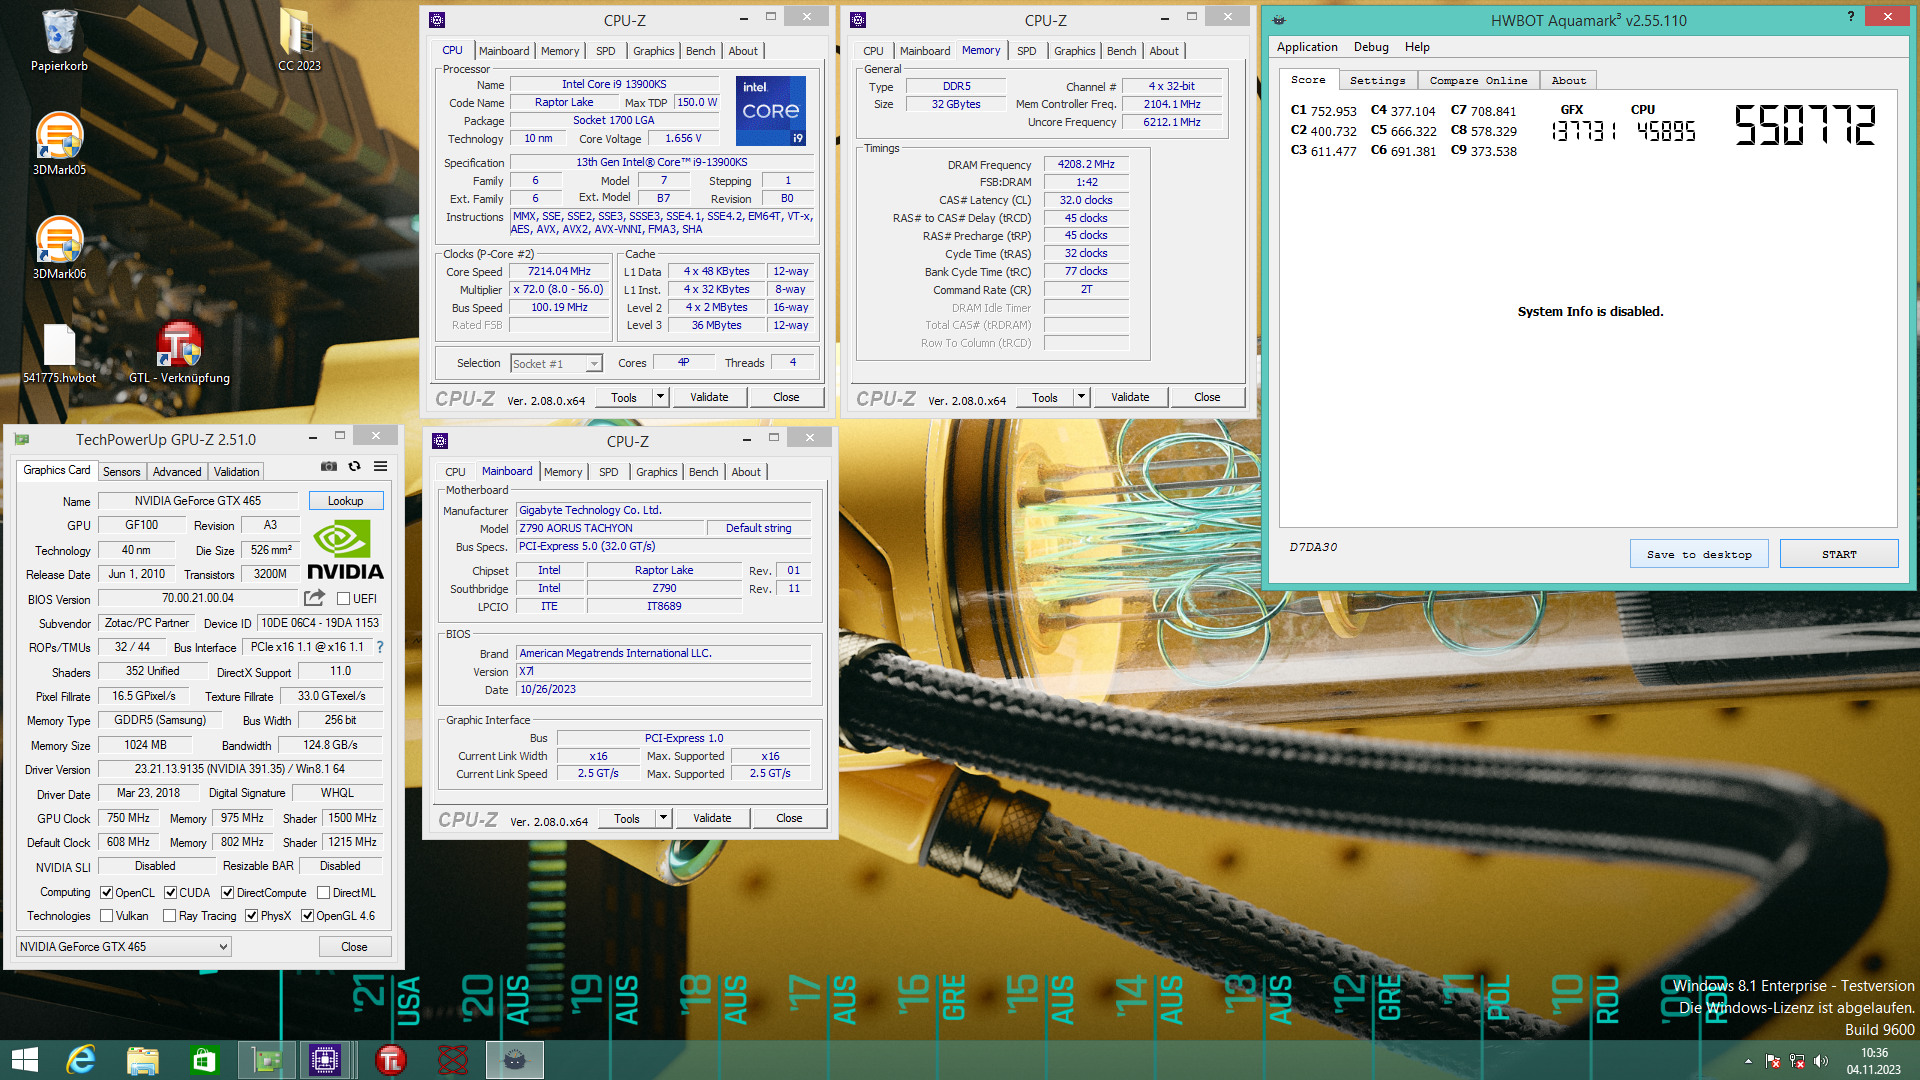Launch the 3DMark06 desktop shortcut

59,247
